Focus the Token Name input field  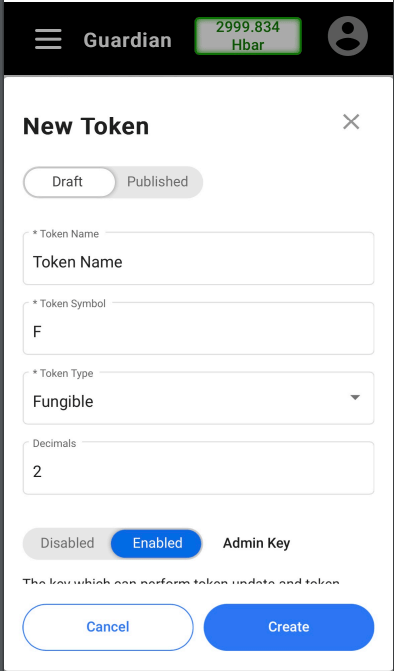pyautogui.click(x=198, y=258)
